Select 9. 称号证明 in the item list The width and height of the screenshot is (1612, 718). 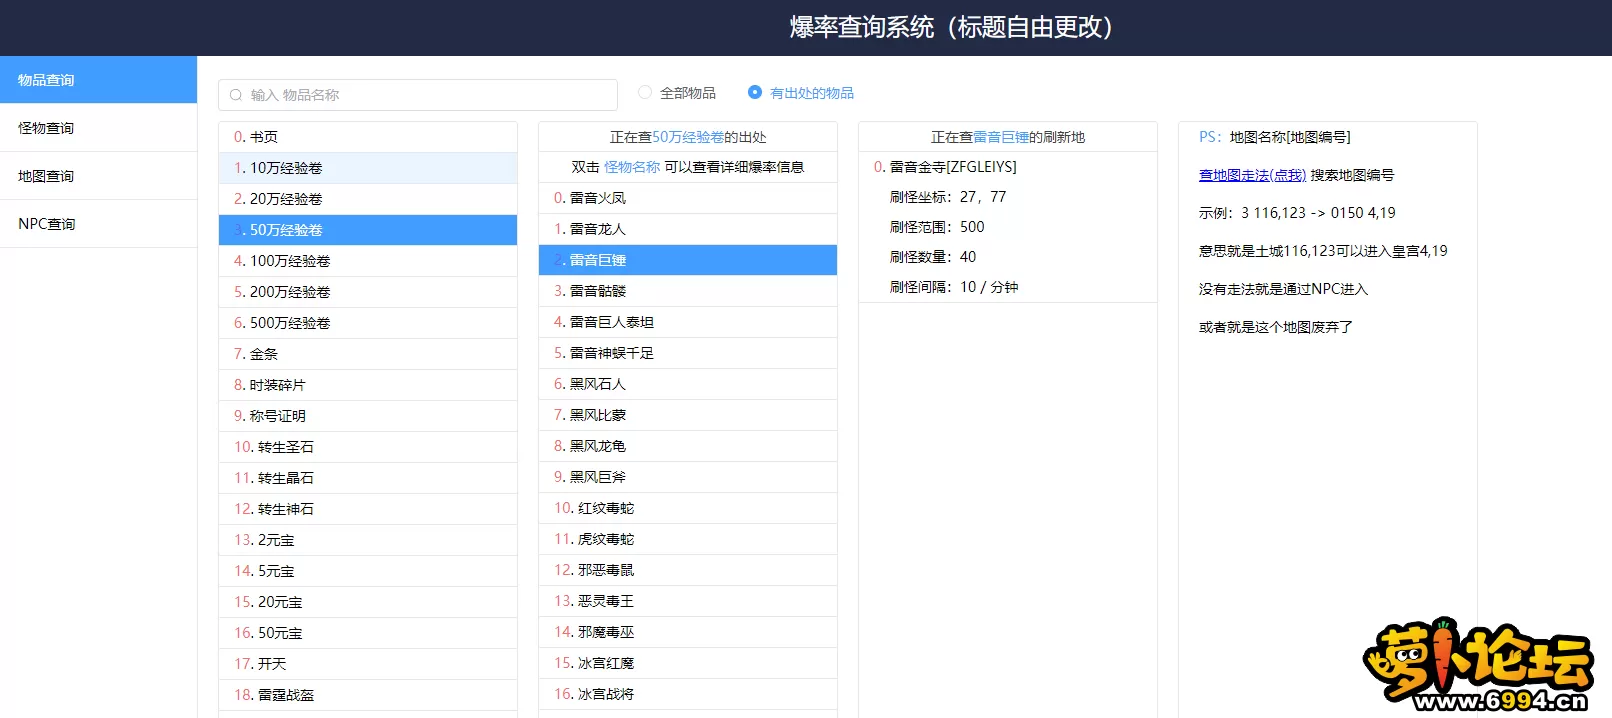click(x=368, y=416)
